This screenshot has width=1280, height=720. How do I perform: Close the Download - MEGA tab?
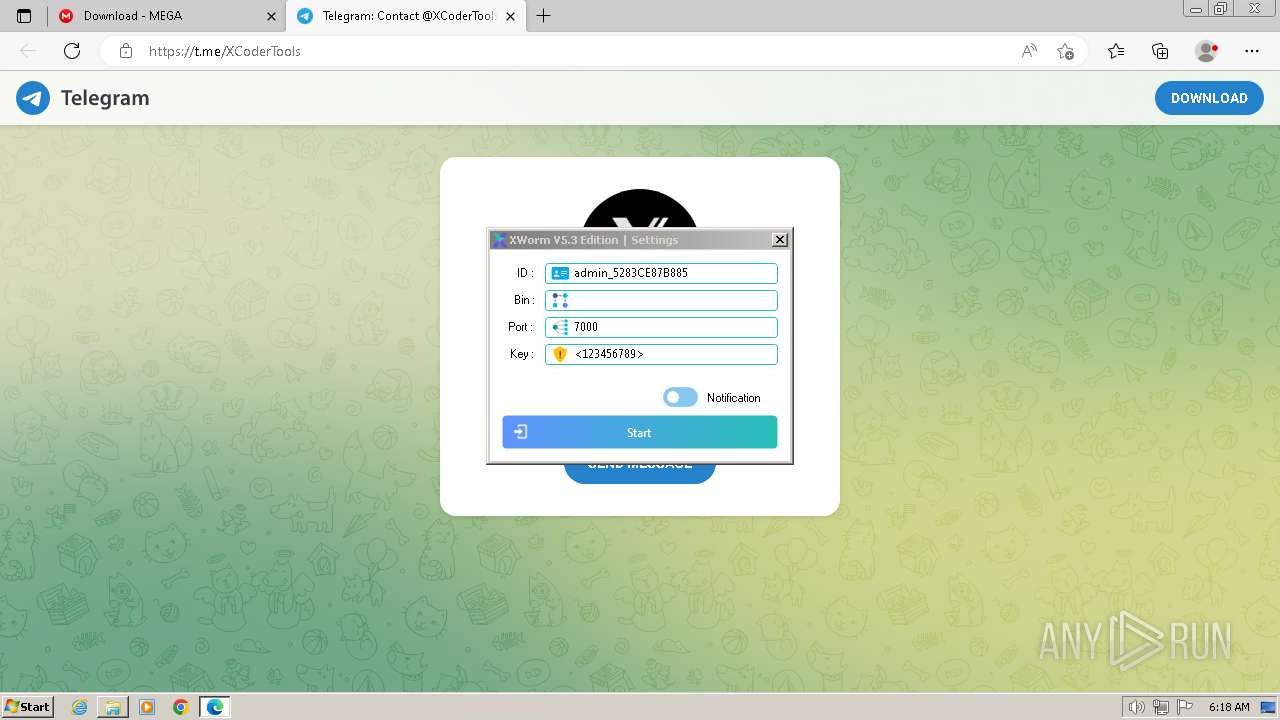pyautogui.click(x=271, y=16)
